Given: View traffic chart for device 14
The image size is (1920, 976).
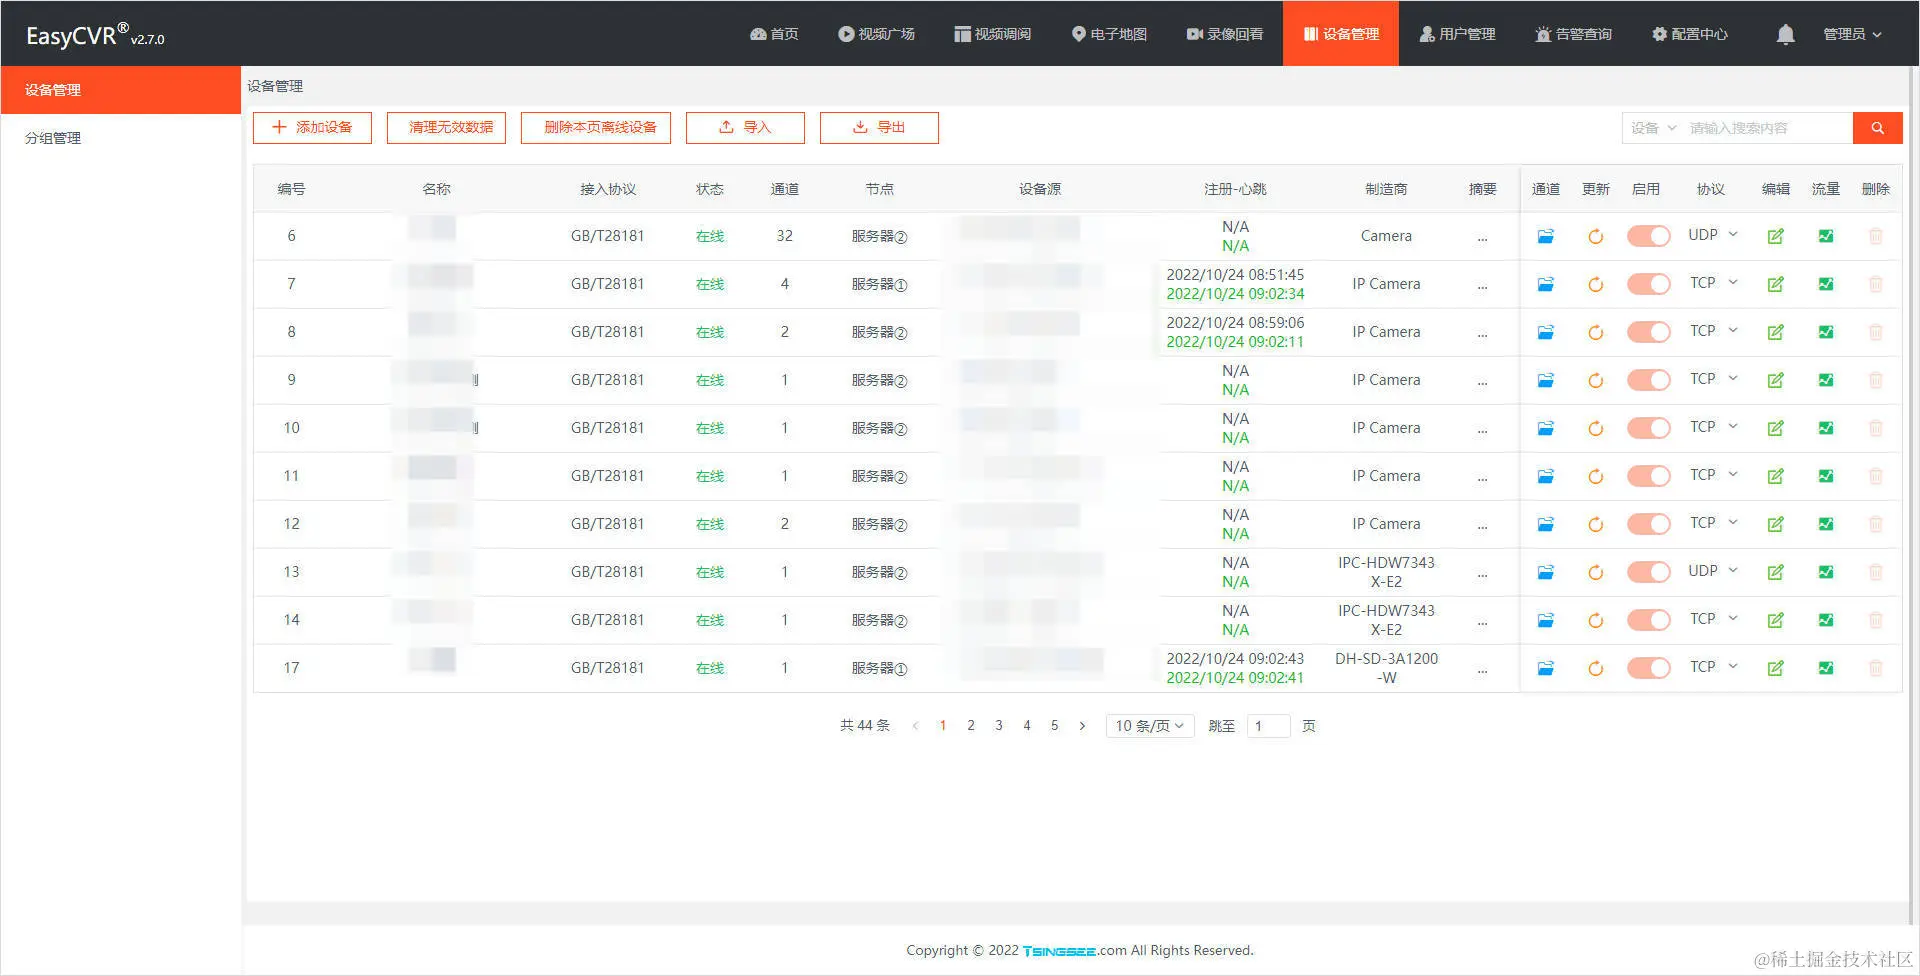Looking at the screenshot, I should 1826,620.
